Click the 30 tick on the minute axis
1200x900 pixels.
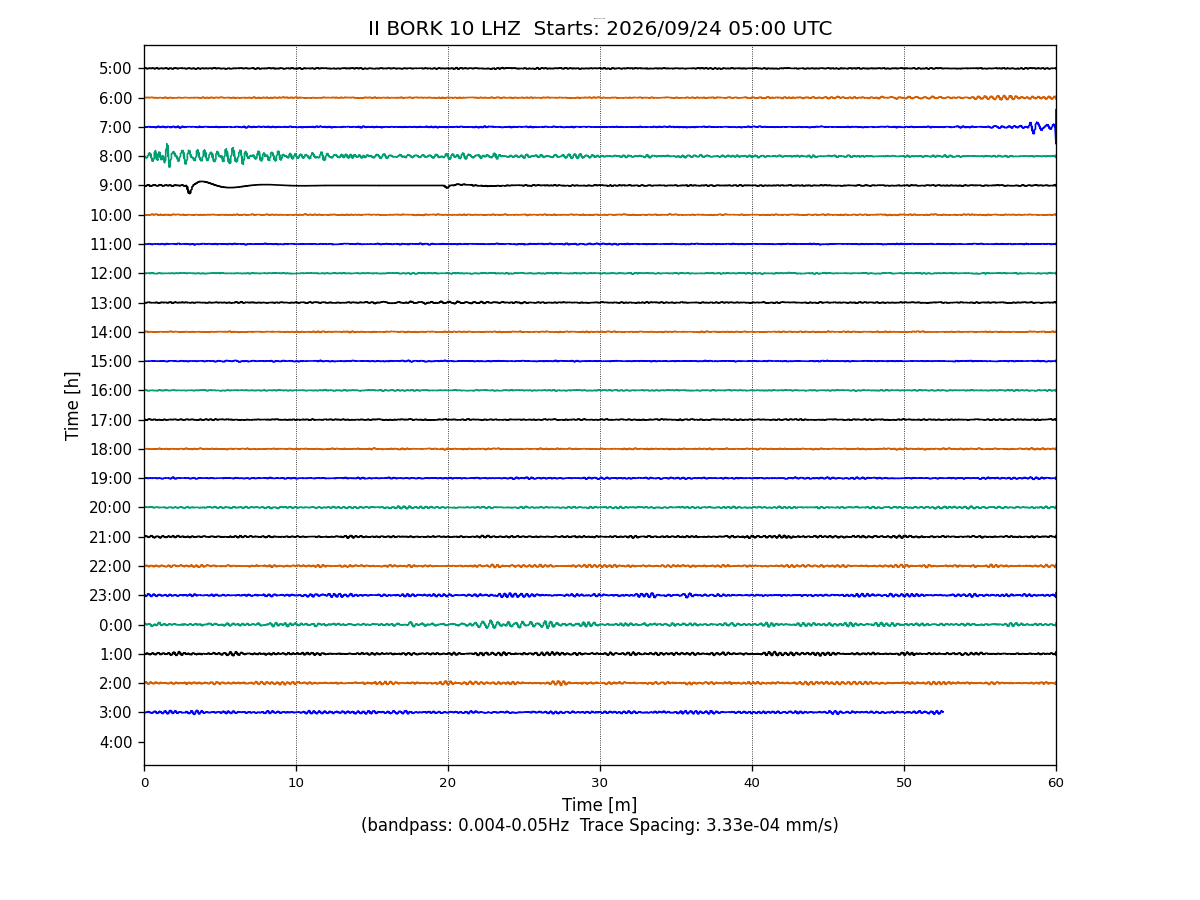(600, 783)
